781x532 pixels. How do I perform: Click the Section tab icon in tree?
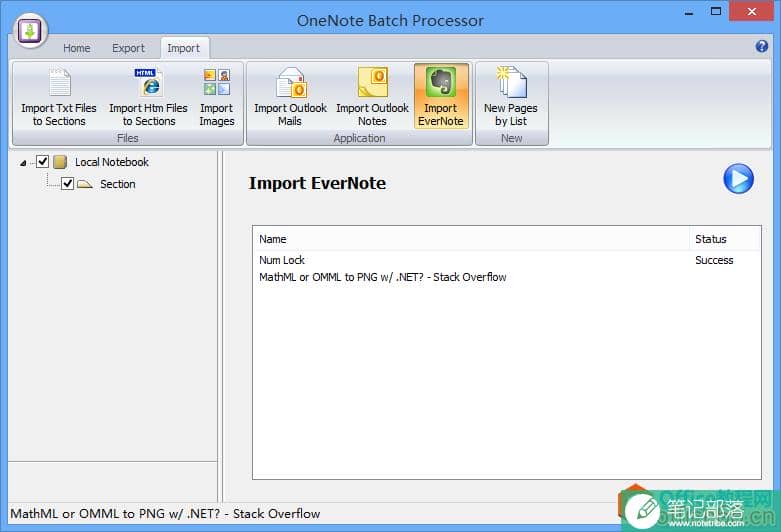85,184
